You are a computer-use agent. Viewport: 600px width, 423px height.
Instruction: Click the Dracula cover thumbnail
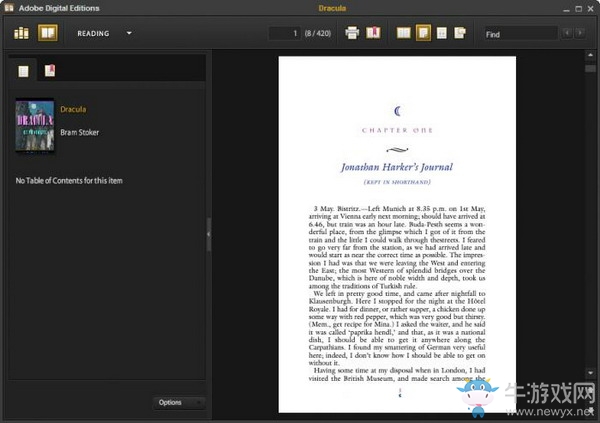(35, 125)
